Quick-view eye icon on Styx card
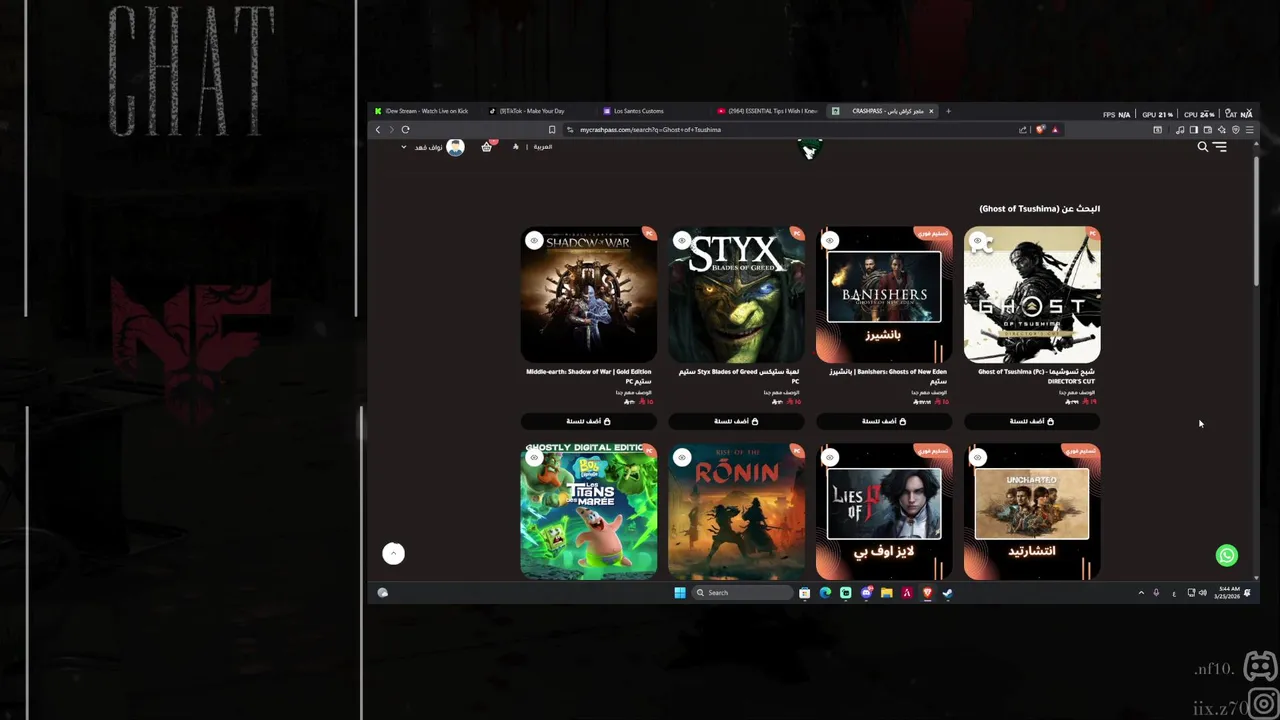 [x=682, y=240]
